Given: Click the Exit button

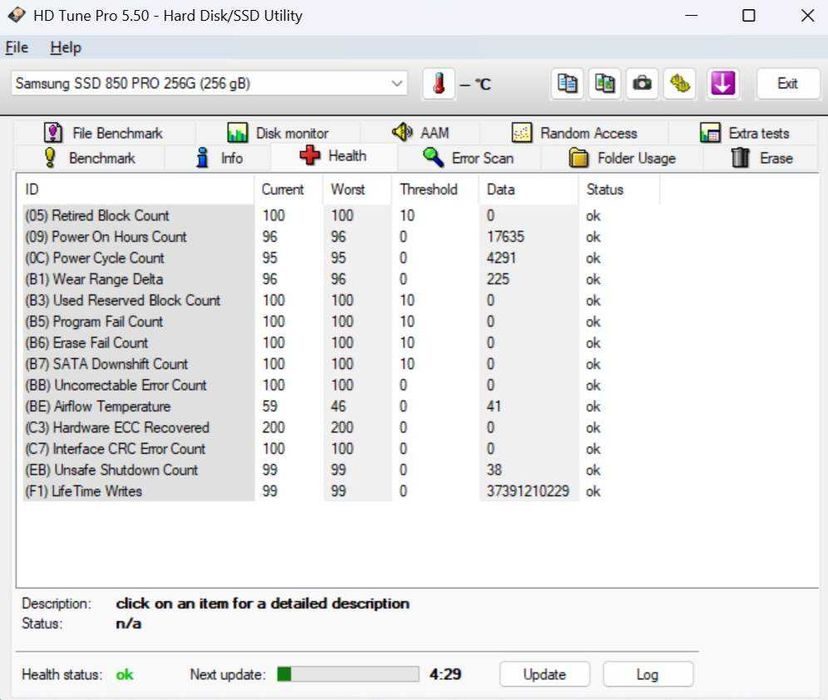Looking at the screenshot, I should click(x=787, y=83).
